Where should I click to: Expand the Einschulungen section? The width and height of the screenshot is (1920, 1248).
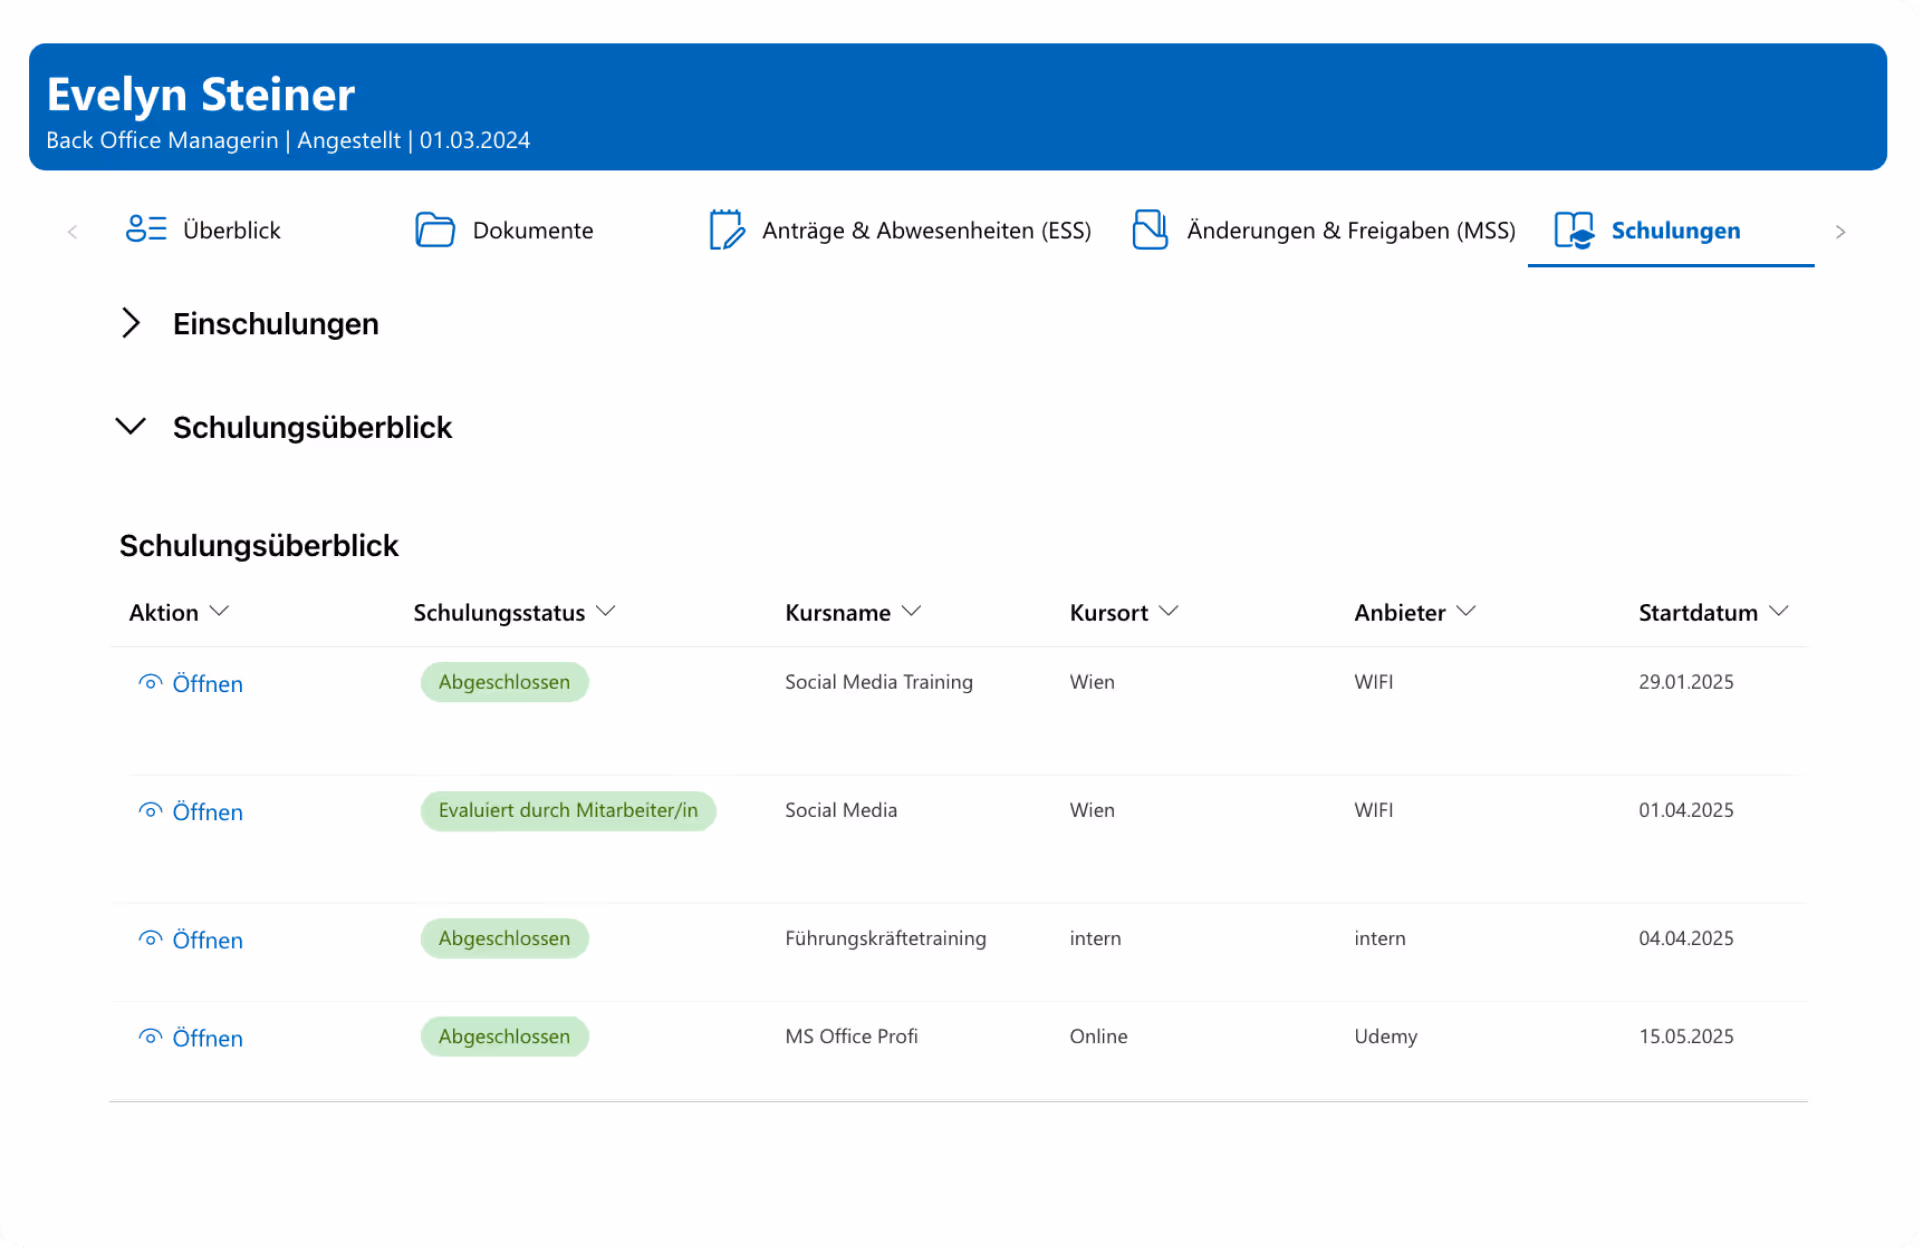131,323
